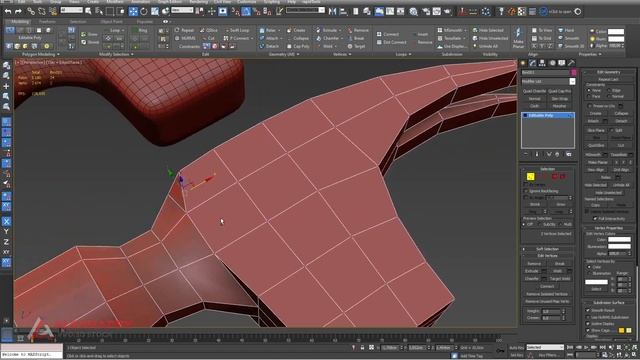
Task: Open the Motion panel tab icon
Action: (x=552, y=63)
